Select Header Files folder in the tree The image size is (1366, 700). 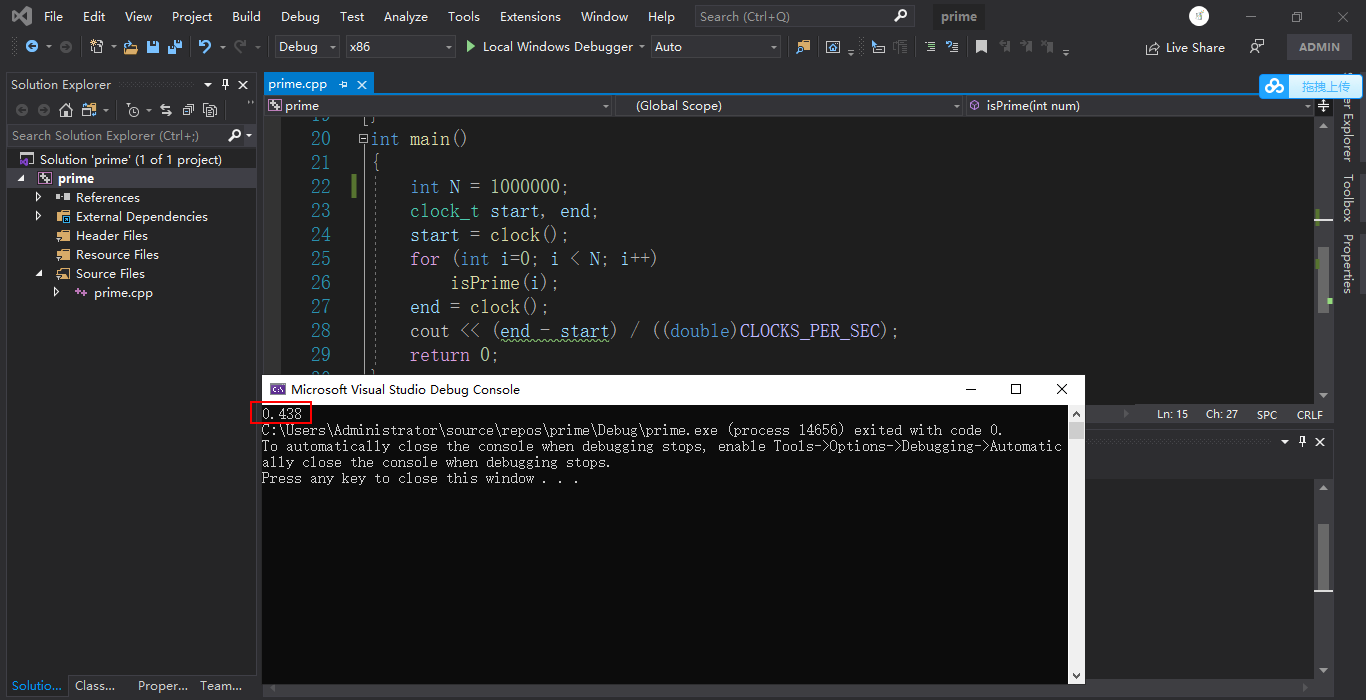[x=112, y=235]
